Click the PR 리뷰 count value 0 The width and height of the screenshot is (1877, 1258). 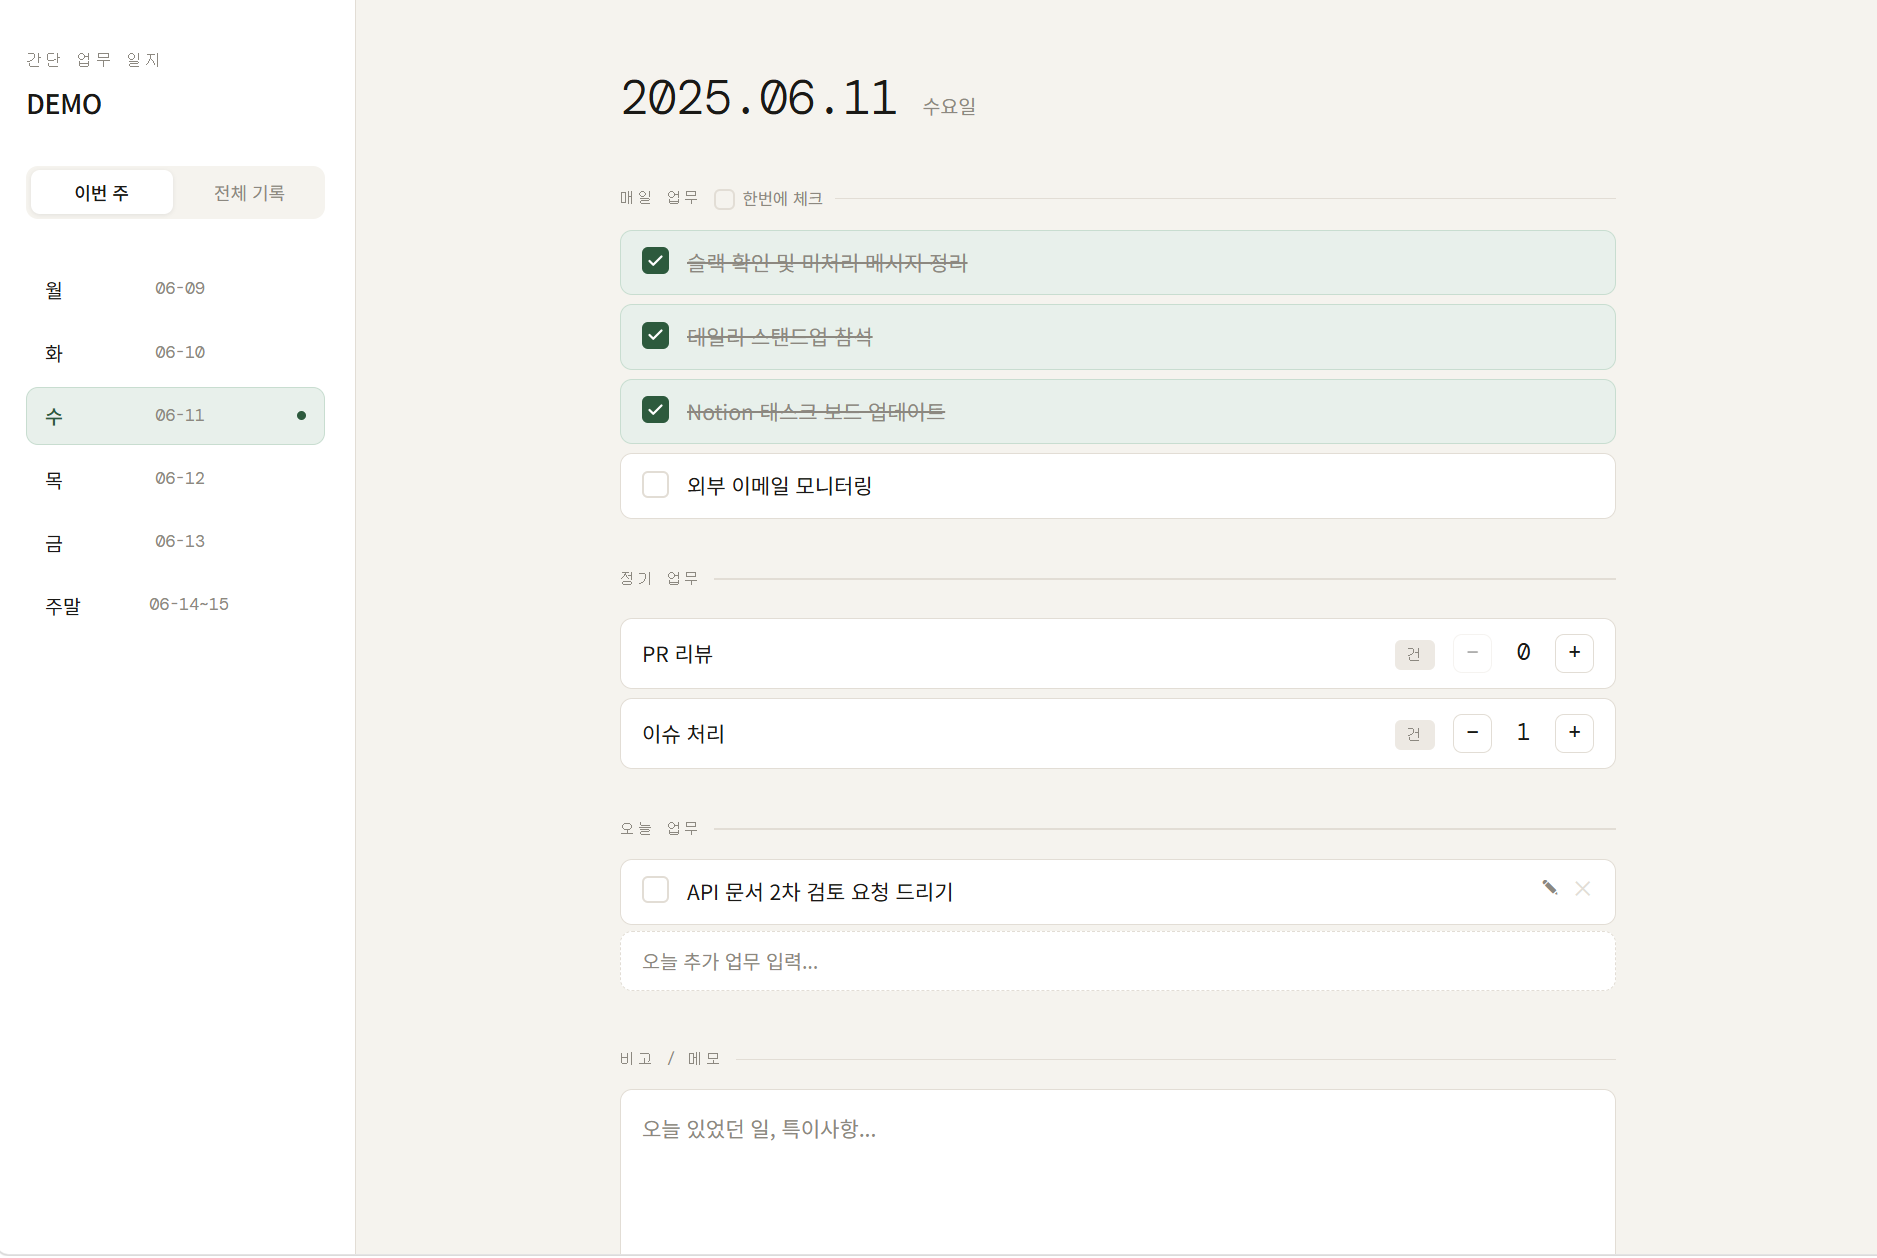[1523, 652]
